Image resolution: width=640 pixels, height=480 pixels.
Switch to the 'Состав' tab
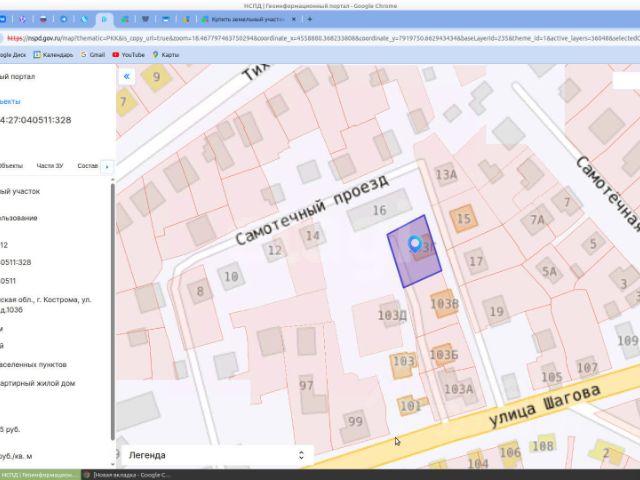point(87,166)
